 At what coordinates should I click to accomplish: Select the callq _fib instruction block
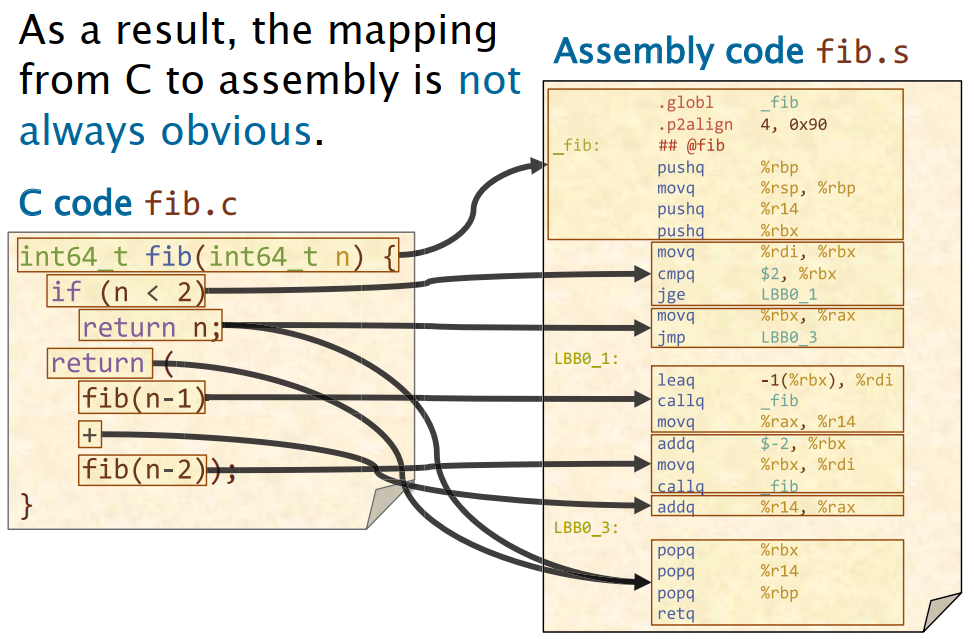pos(725,400)
